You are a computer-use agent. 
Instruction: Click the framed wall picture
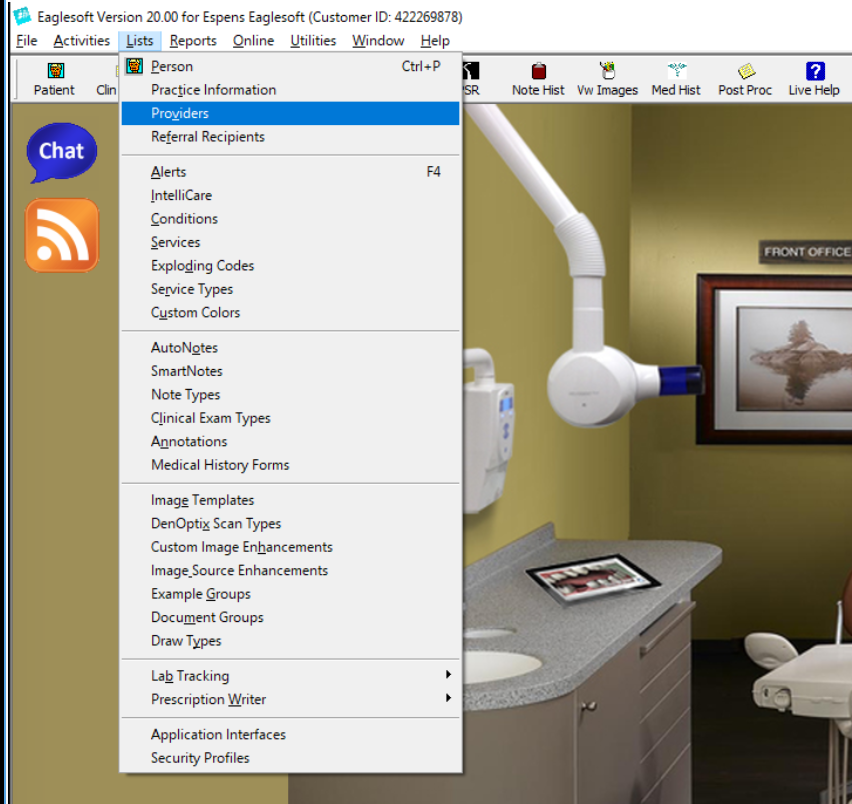tap(774, 360)
